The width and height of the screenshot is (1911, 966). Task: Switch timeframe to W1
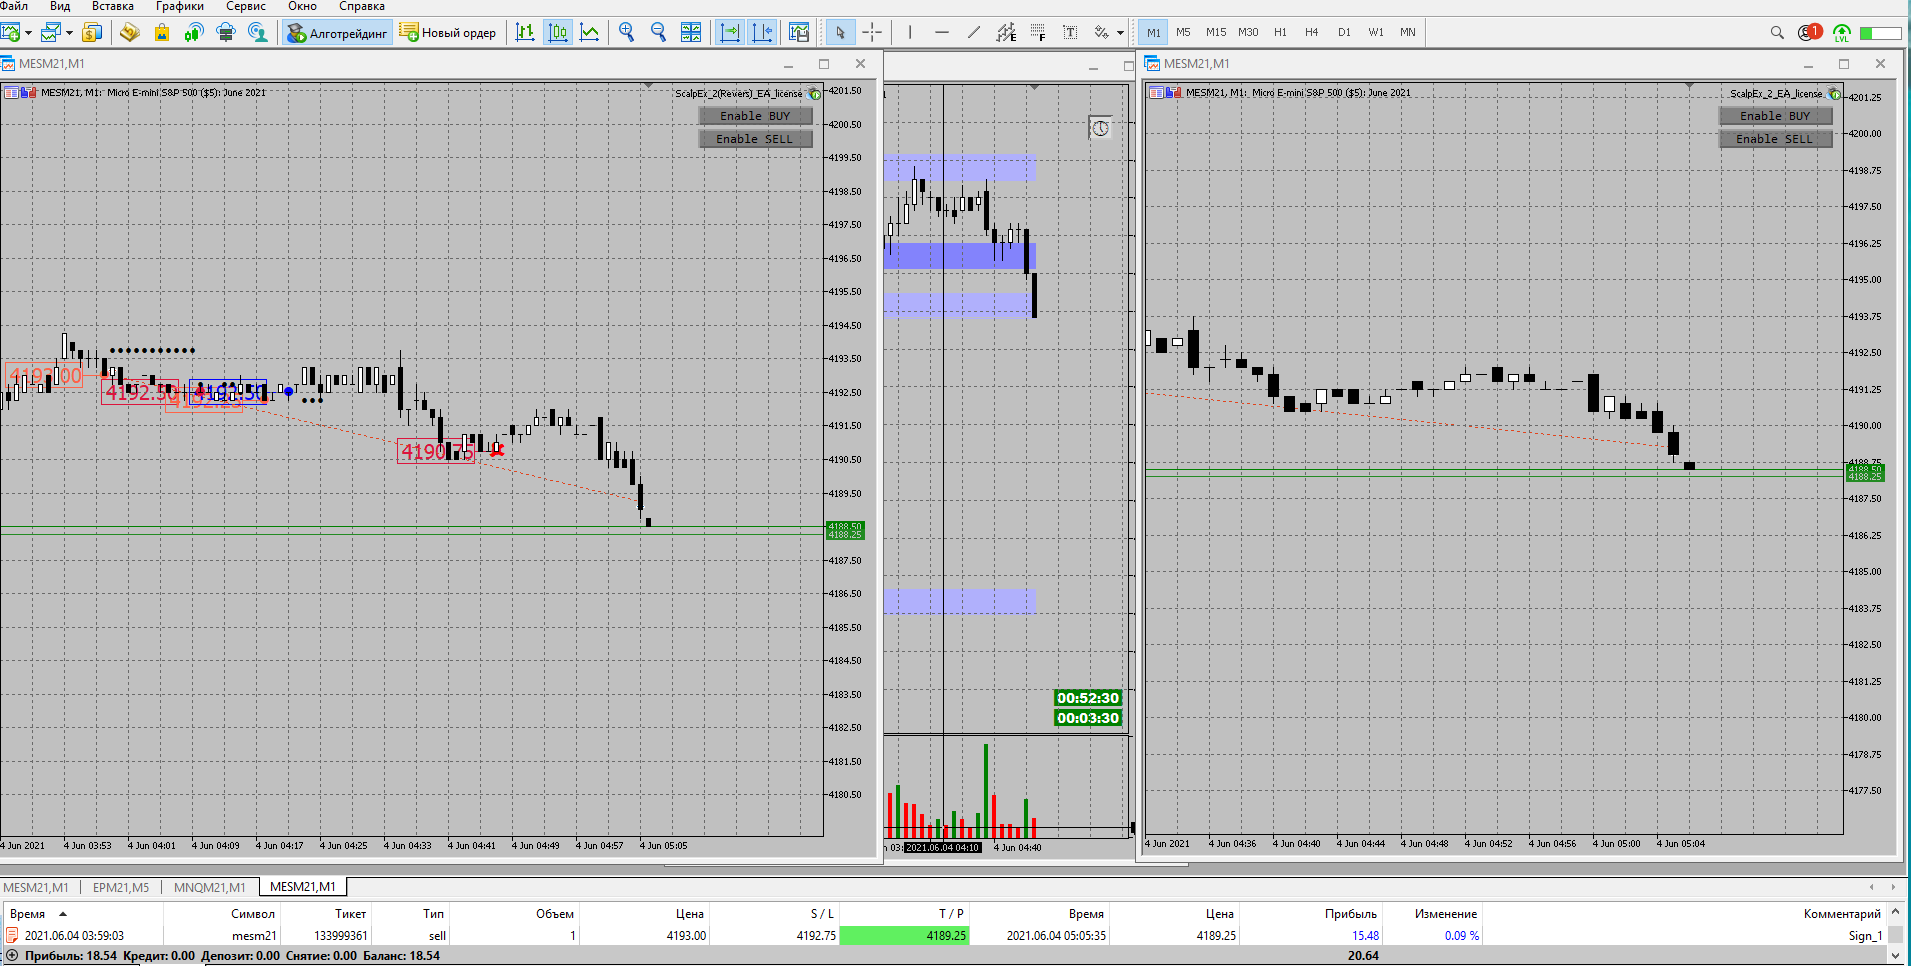[1376, 33]
